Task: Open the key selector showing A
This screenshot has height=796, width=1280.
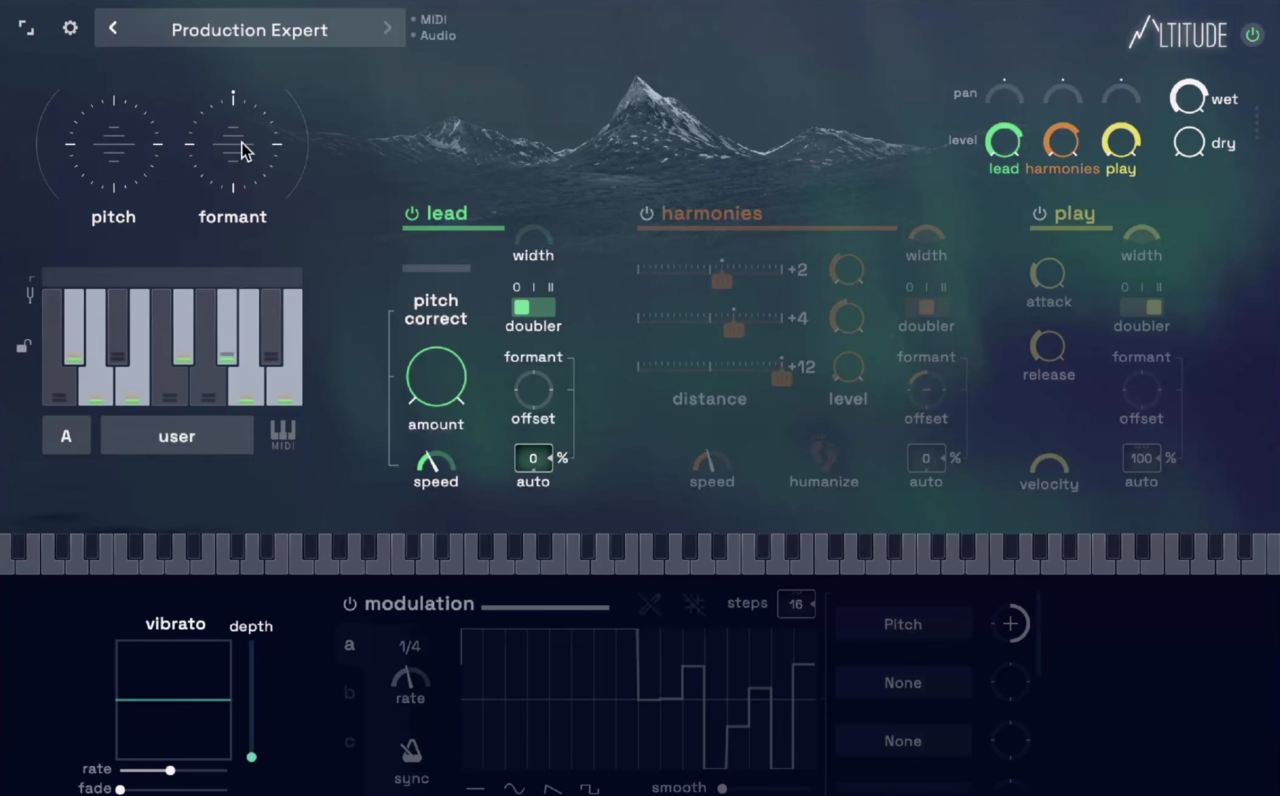Action: point(66,436)
